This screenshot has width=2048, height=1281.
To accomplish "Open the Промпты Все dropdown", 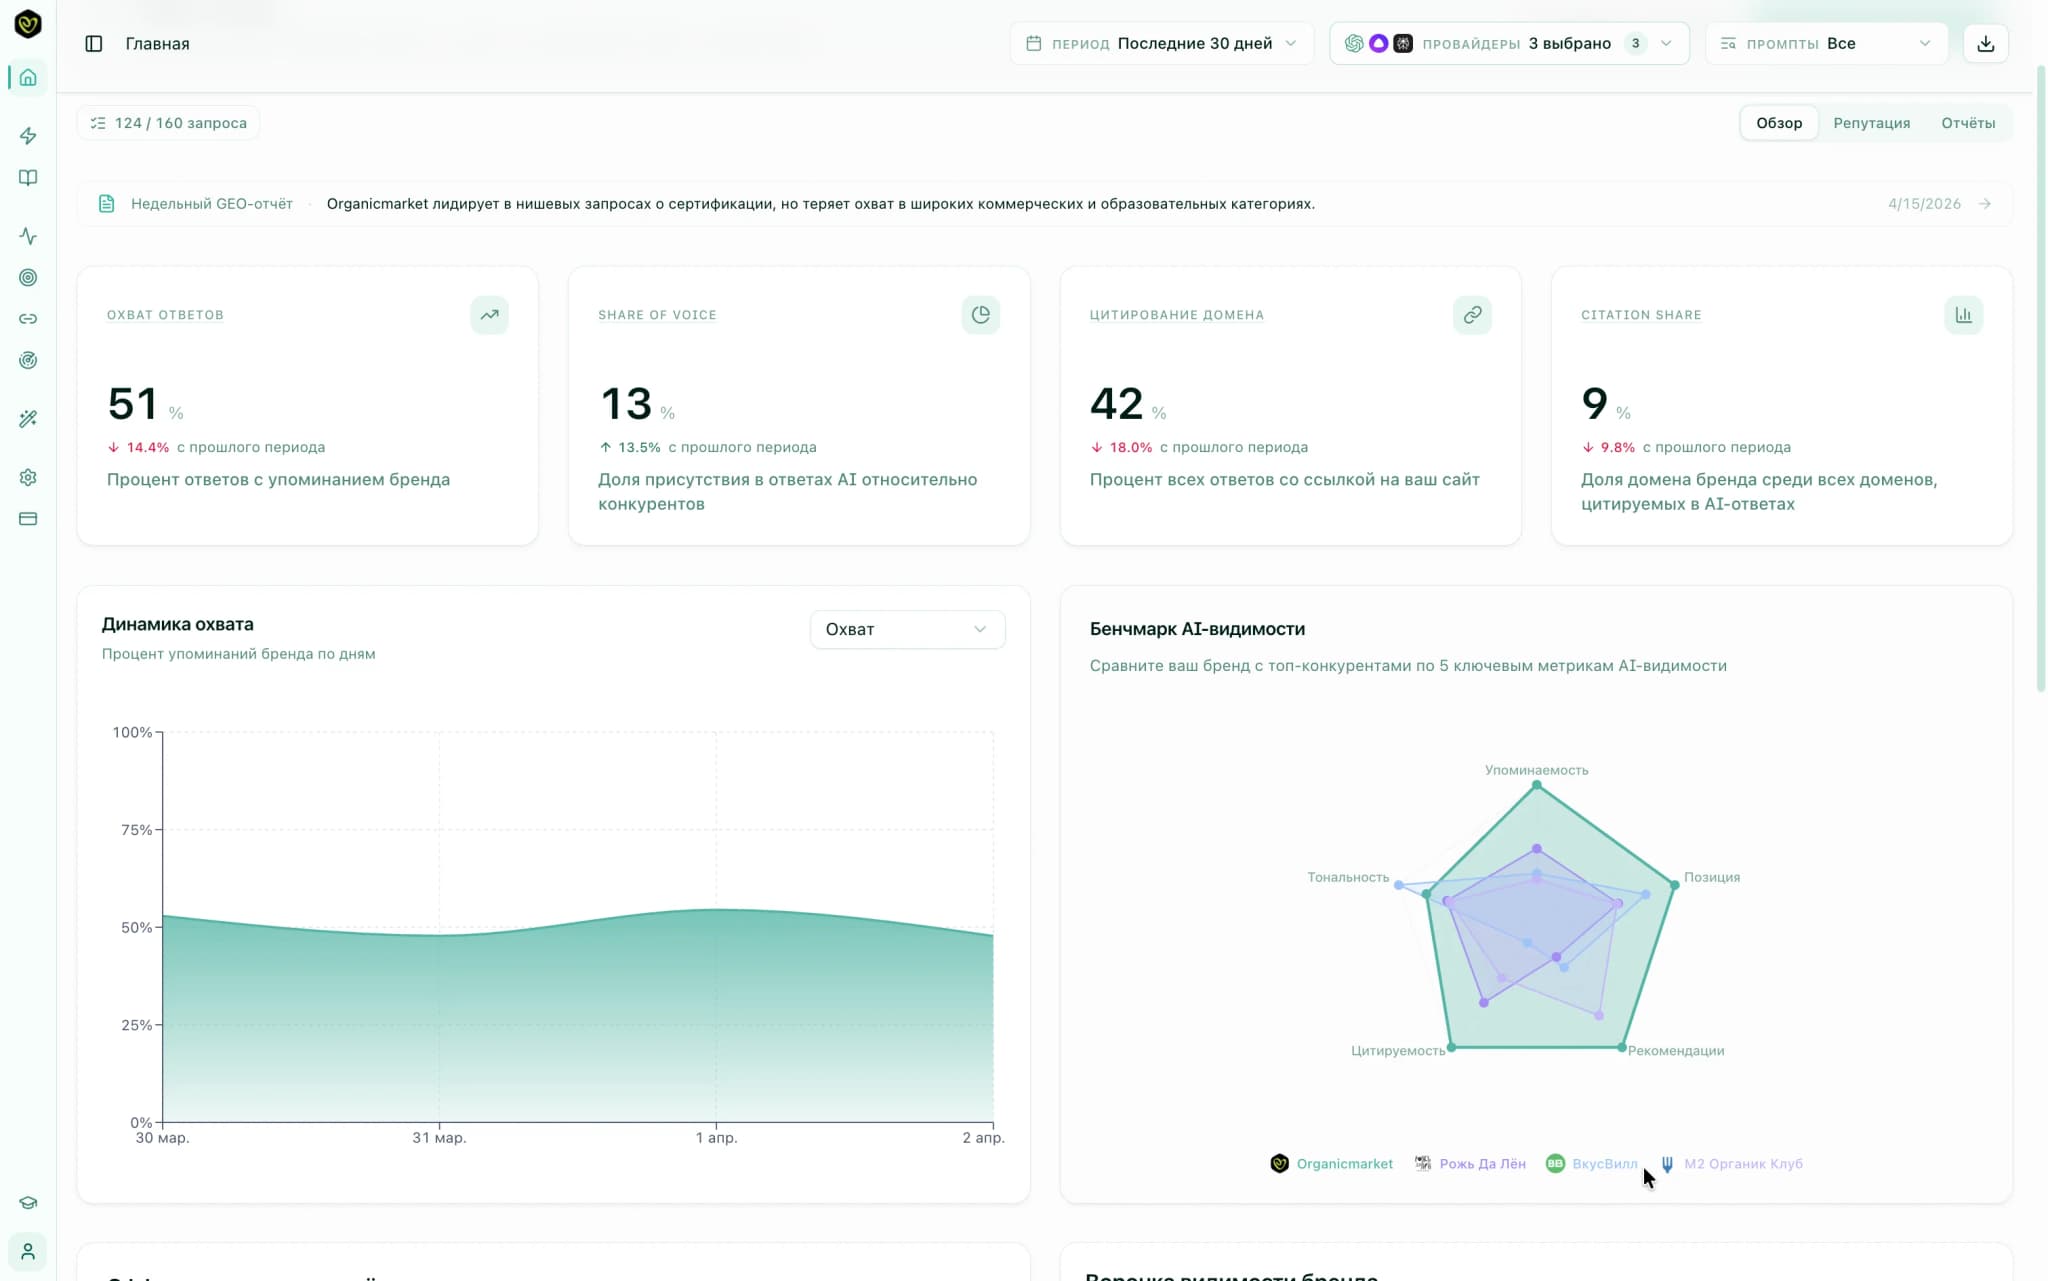I will click(x=1826, y=44).
